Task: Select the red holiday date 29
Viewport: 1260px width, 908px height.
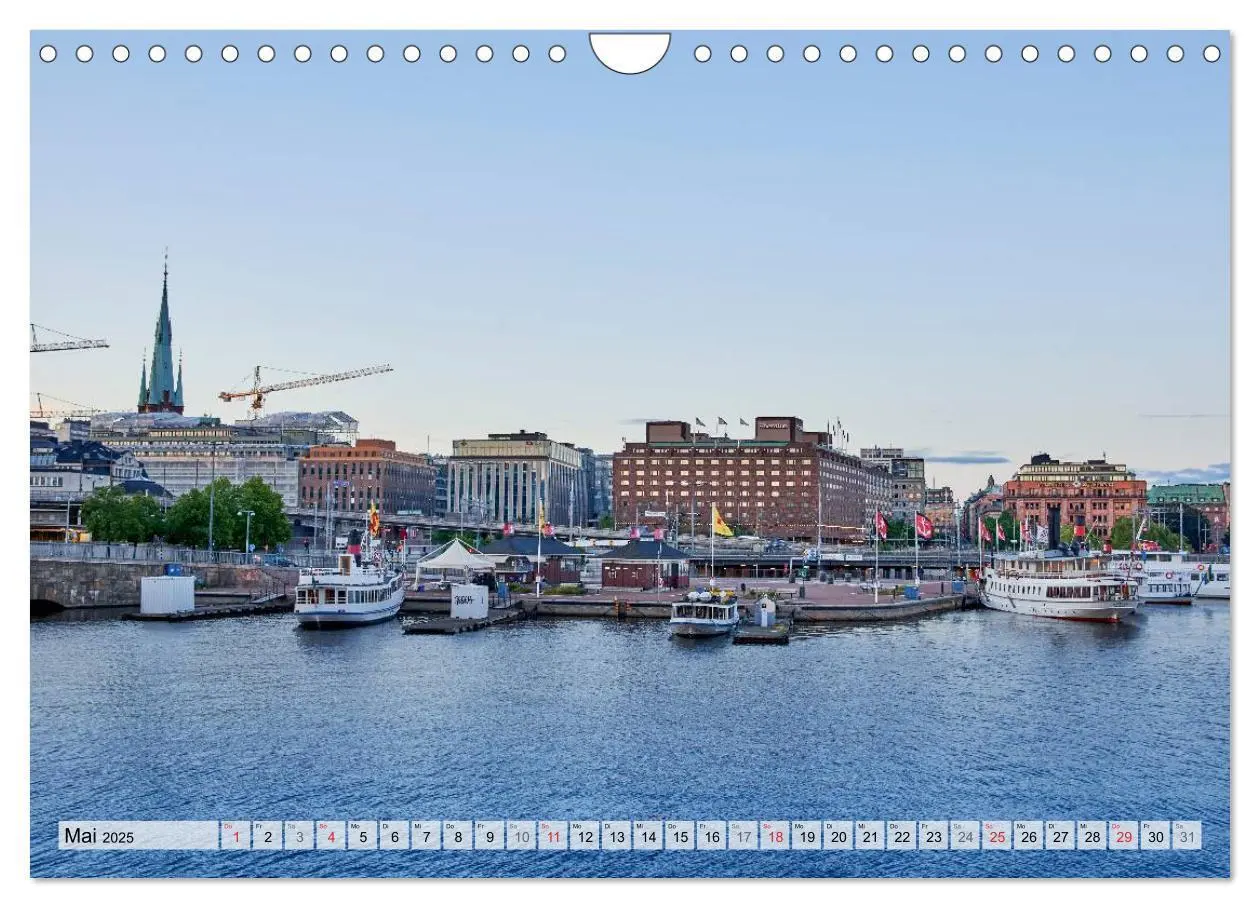Action: pyautogui.click(x=1124, y=836)
